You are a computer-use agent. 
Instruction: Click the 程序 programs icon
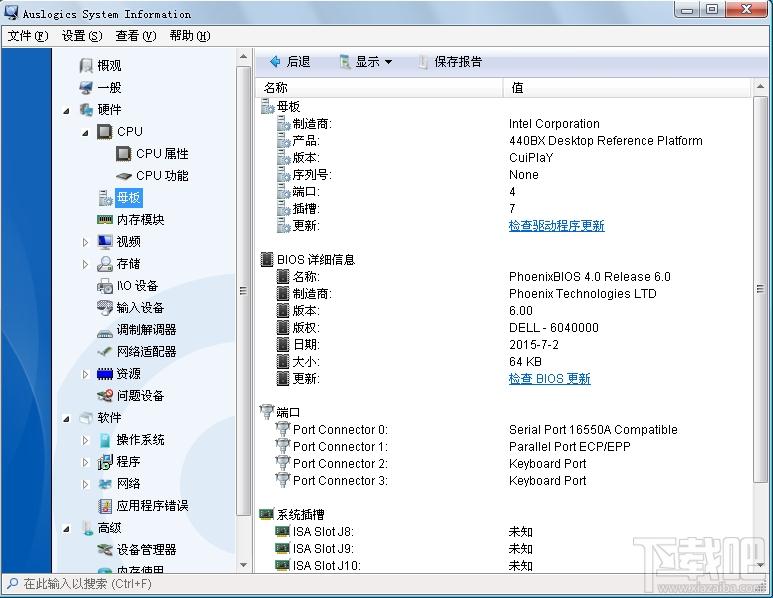[105, 462]
